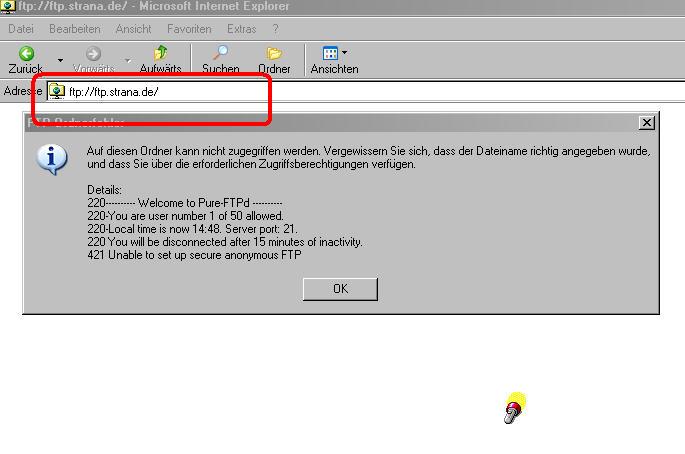The image size is (685, 454).
Task: Show the Ordner folder pane
Action: (274, 60)
